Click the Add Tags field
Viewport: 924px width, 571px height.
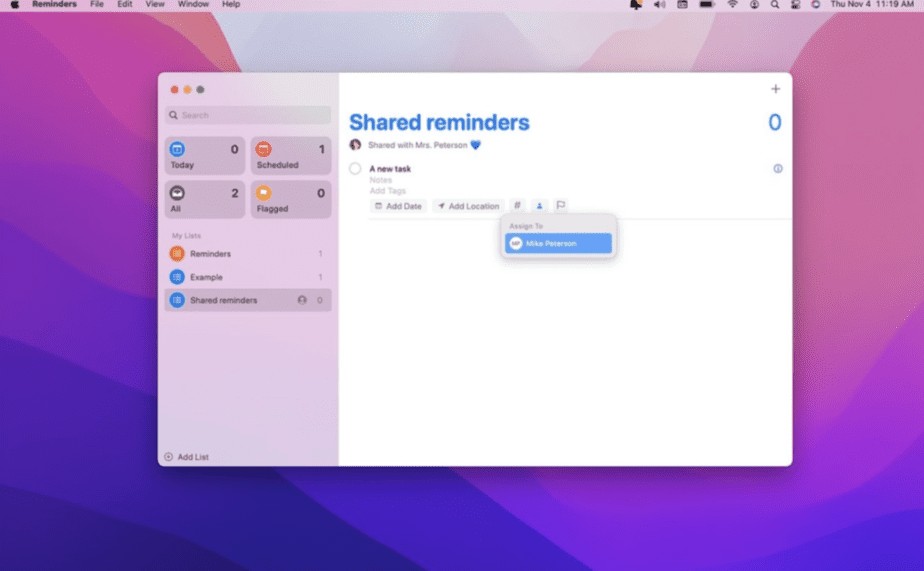coord(388,190)
